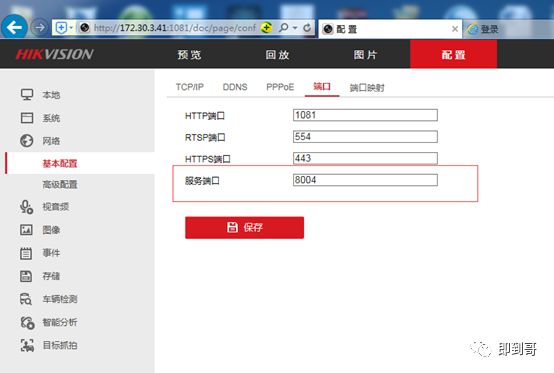This screenshot has width=554, height=373.
Task: Click the 系统 window icon in sidebar
Action: (x=27, y=118)
